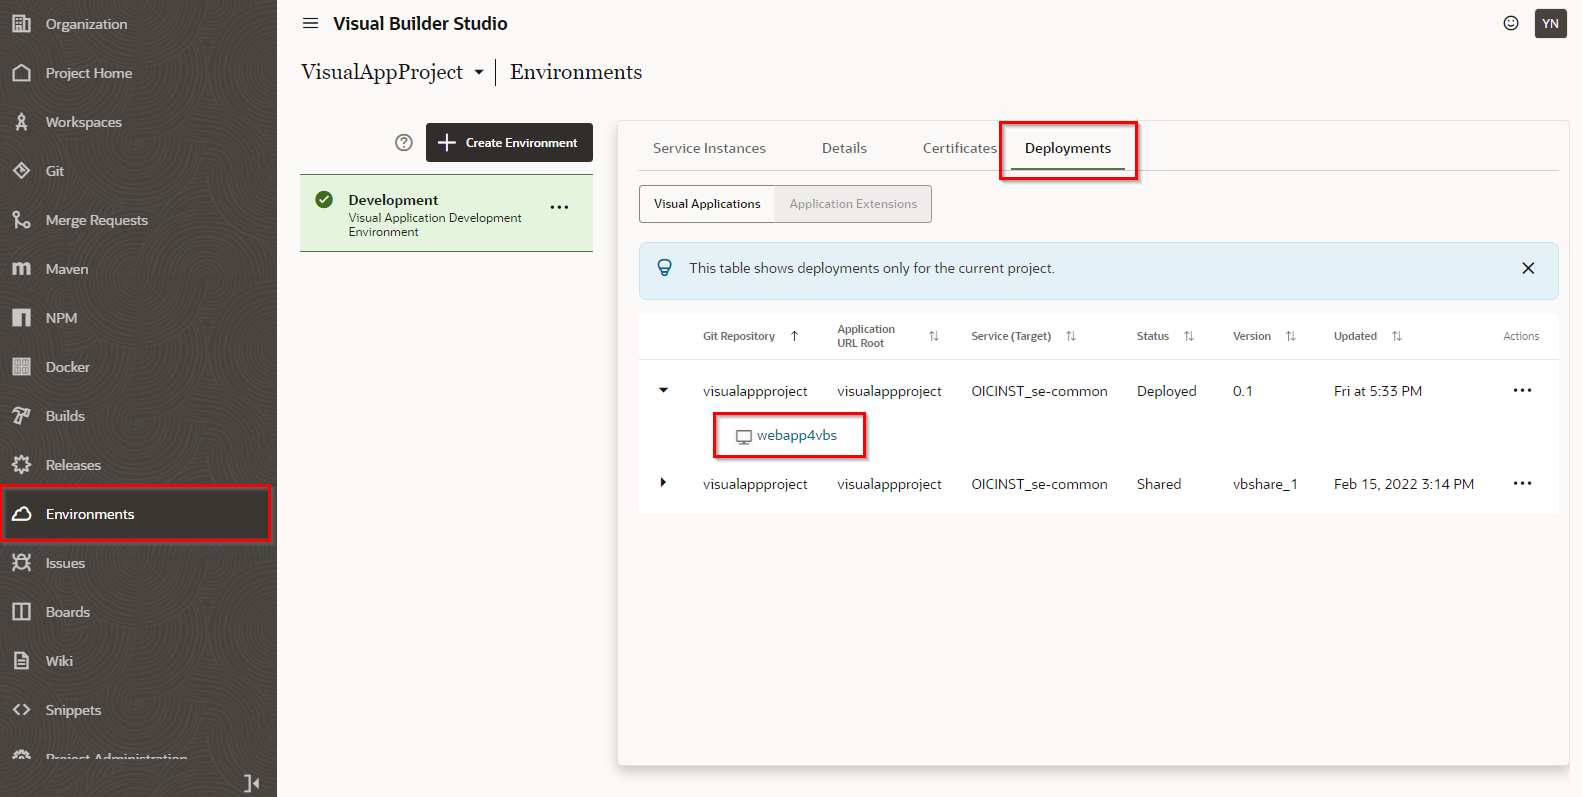Dismiss the deployments info banner
Image resolution: width=1582 pixels, height=797 pixels.
tap(1527, 268)
